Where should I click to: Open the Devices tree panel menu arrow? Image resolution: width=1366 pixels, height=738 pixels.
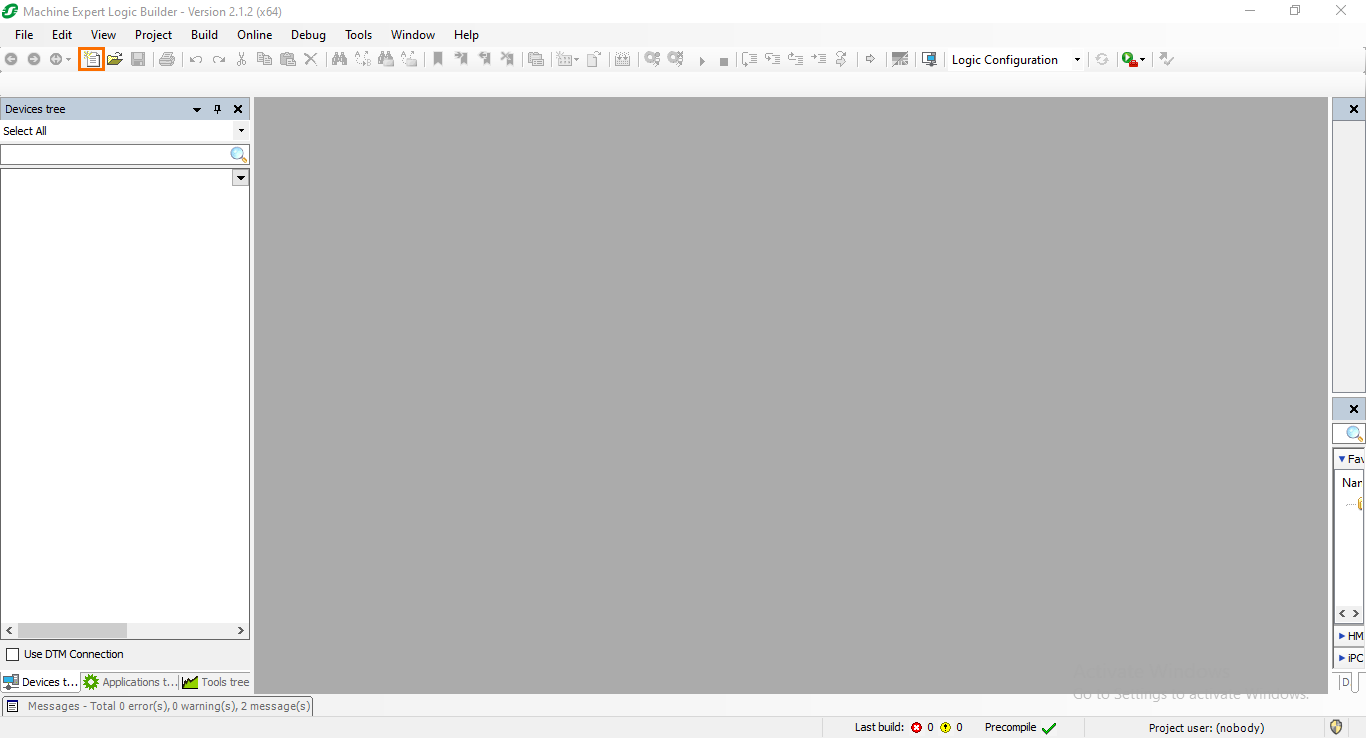(x=197, y=109)
